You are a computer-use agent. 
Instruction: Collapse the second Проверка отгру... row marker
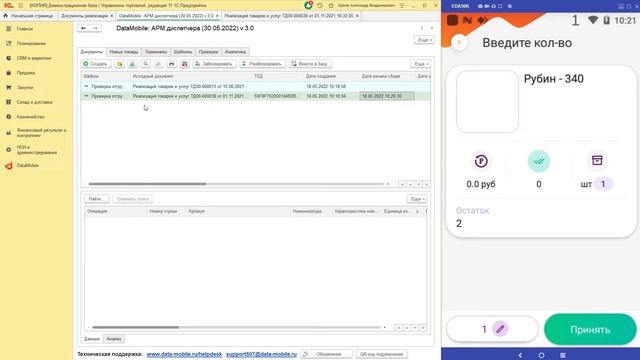tap(86, 96)
